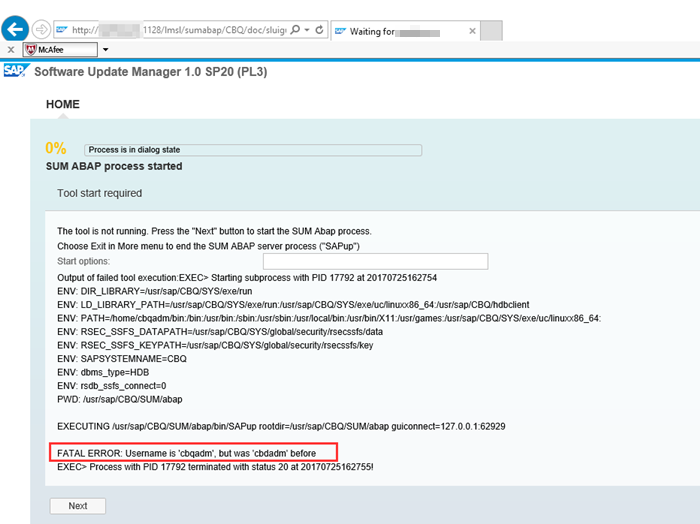Click the 'Process with PID 17792 terminated' line
This screenshot has width=700, height=524.
(215, 467)
